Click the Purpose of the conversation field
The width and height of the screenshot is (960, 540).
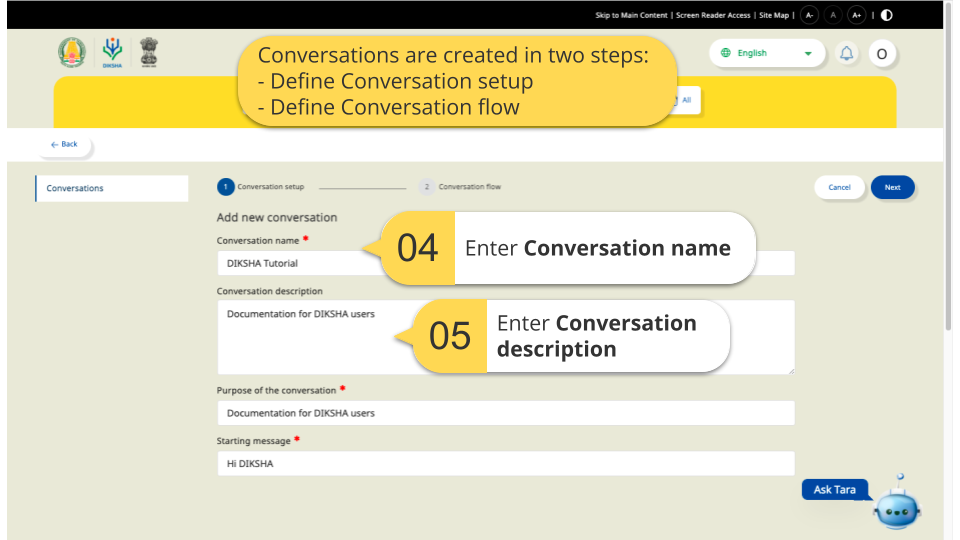pos(505,413)
